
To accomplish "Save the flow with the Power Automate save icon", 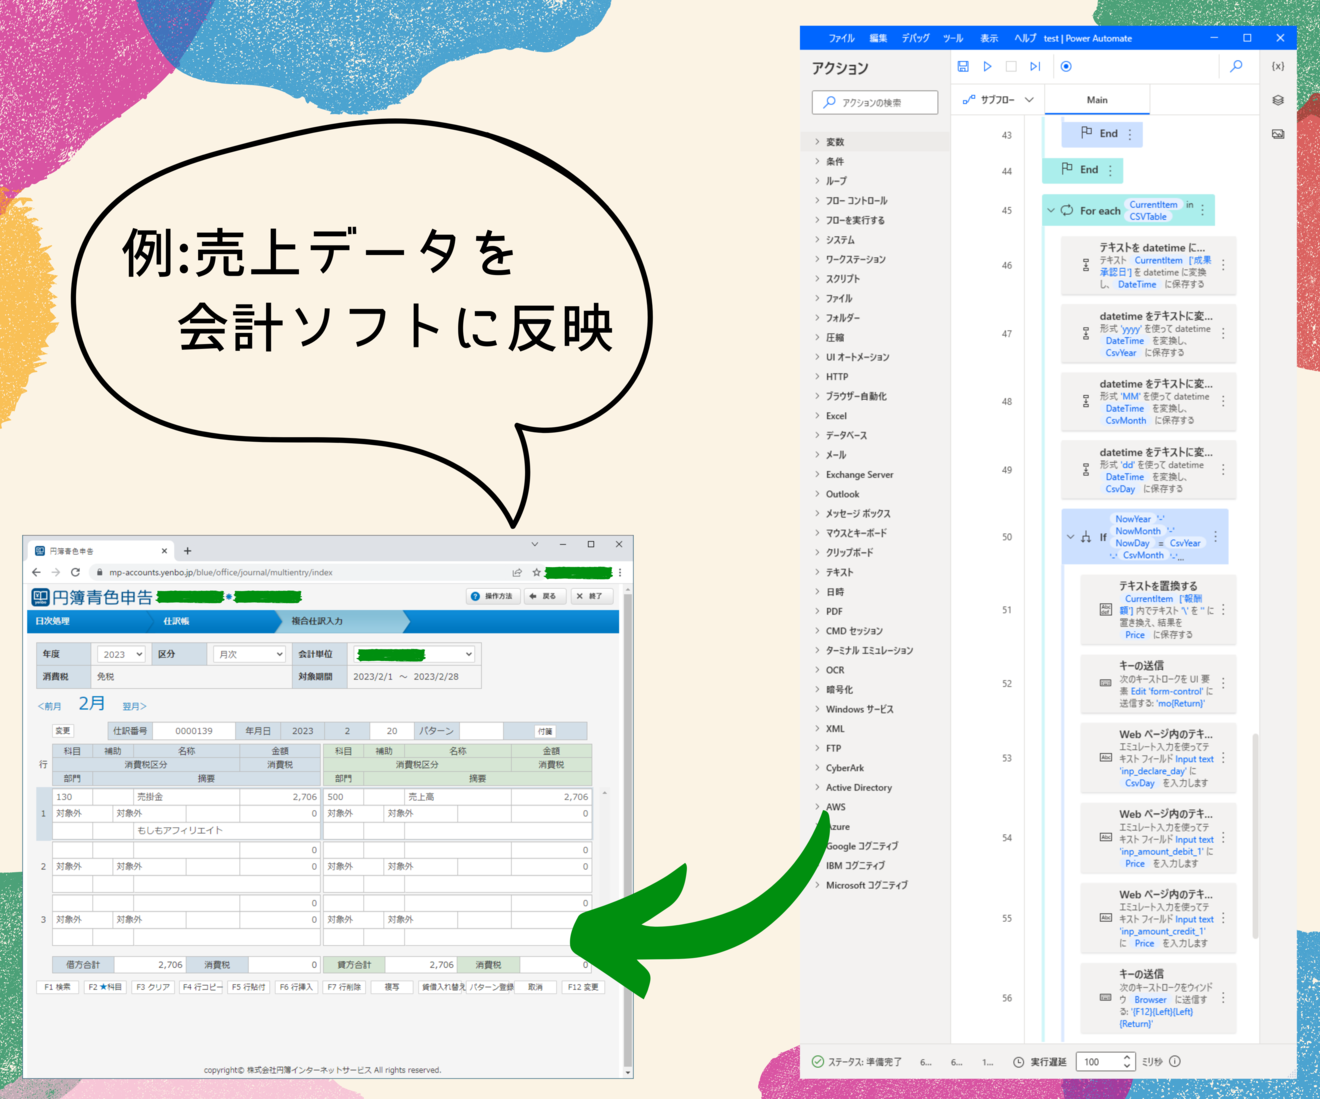I will (x=963, y=66).
